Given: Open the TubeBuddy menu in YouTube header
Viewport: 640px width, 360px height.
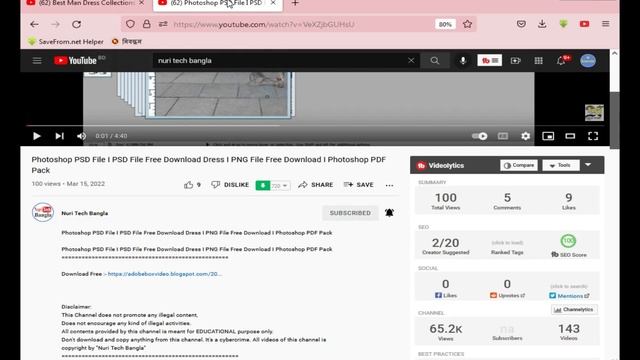Looking at the screenshot, I should point(489,60).
